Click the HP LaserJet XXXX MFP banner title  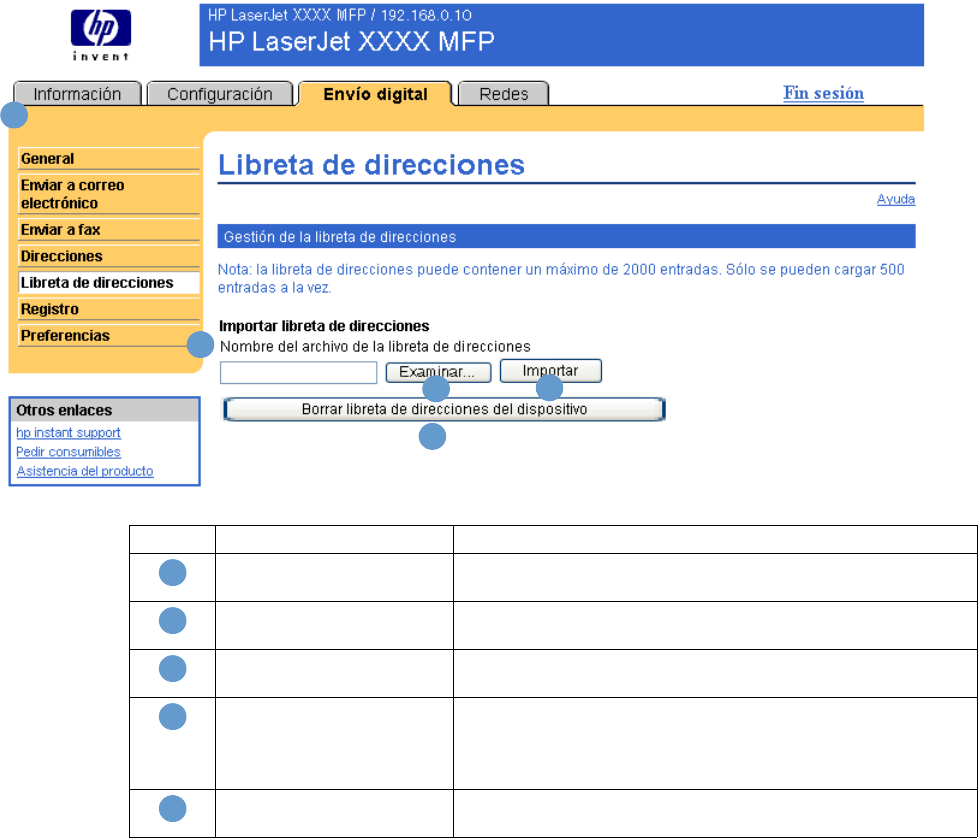coord(351,42)
